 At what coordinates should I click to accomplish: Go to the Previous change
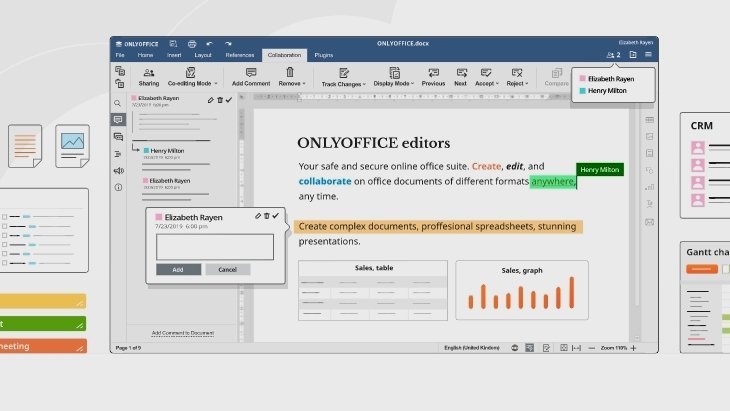(x=433, y=77)
